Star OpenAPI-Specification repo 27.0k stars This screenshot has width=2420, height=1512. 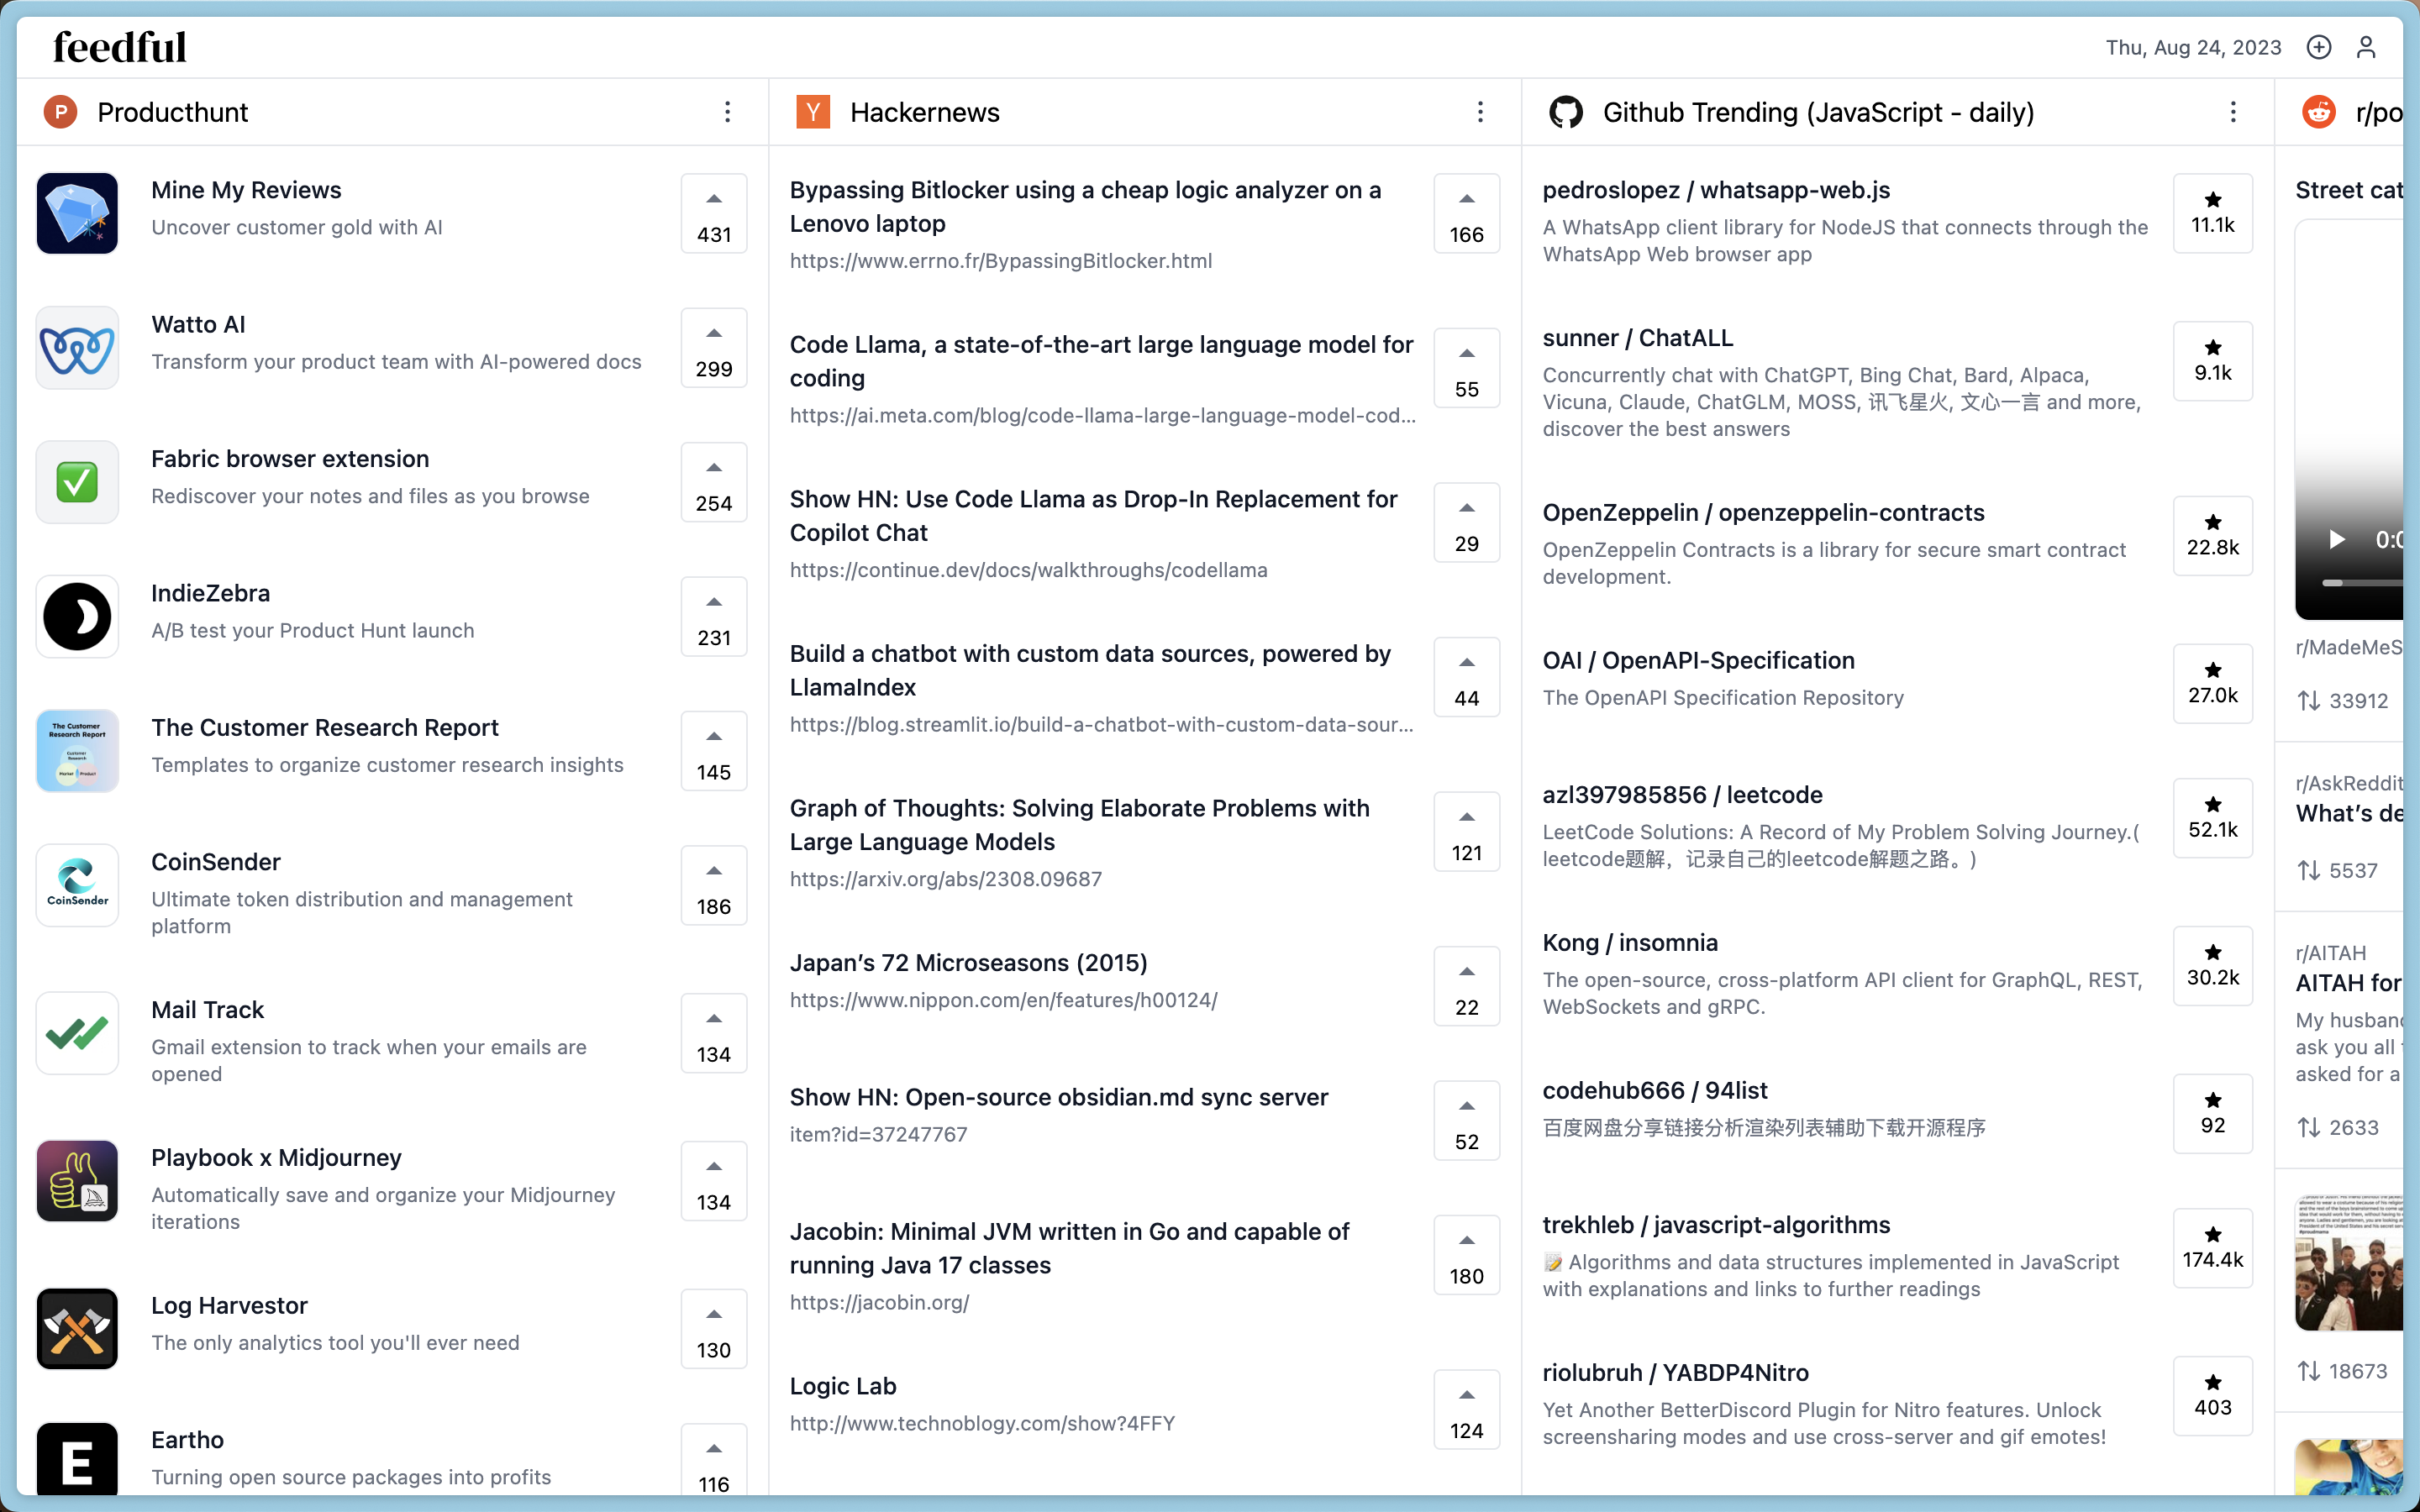(2213, 684)
